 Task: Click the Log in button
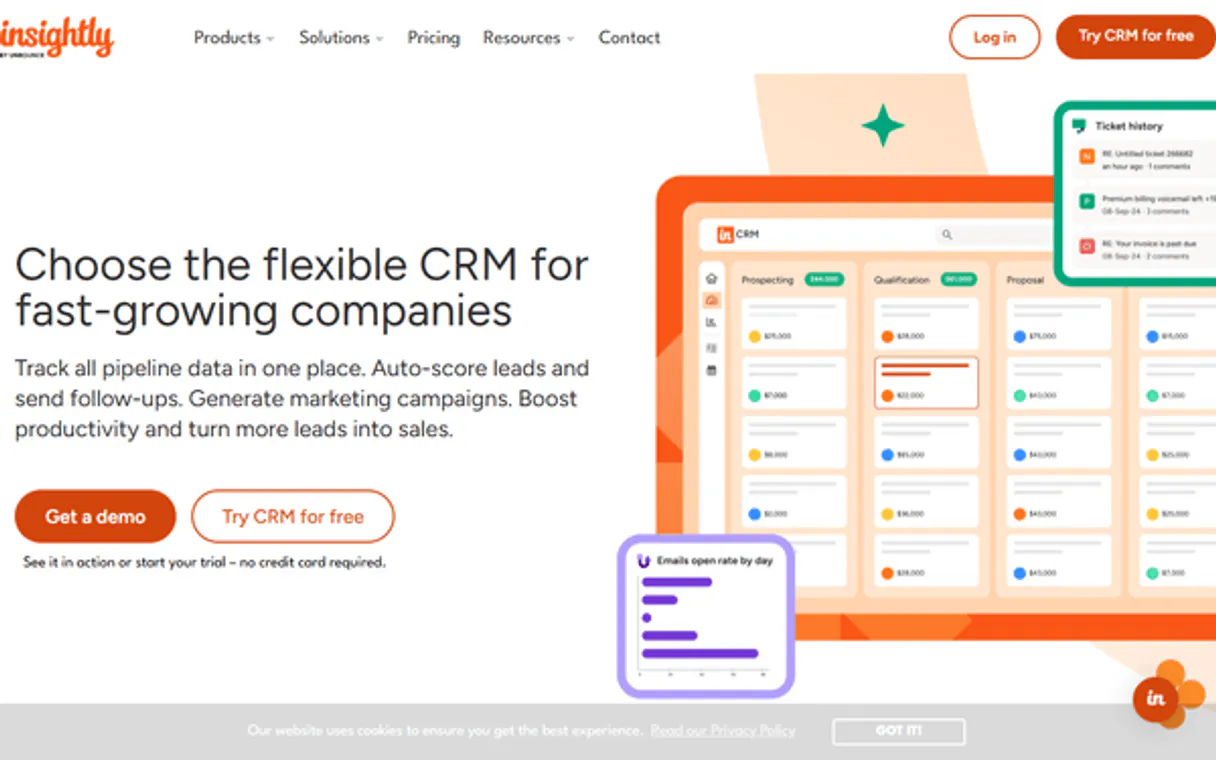click(994, 37)
